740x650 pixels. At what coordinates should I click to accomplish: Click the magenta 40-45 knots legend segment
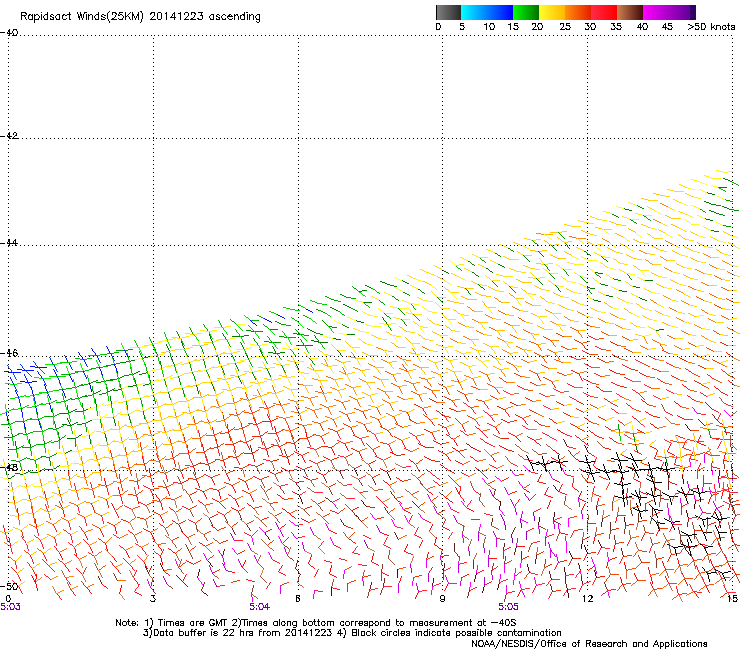[656, 12]
